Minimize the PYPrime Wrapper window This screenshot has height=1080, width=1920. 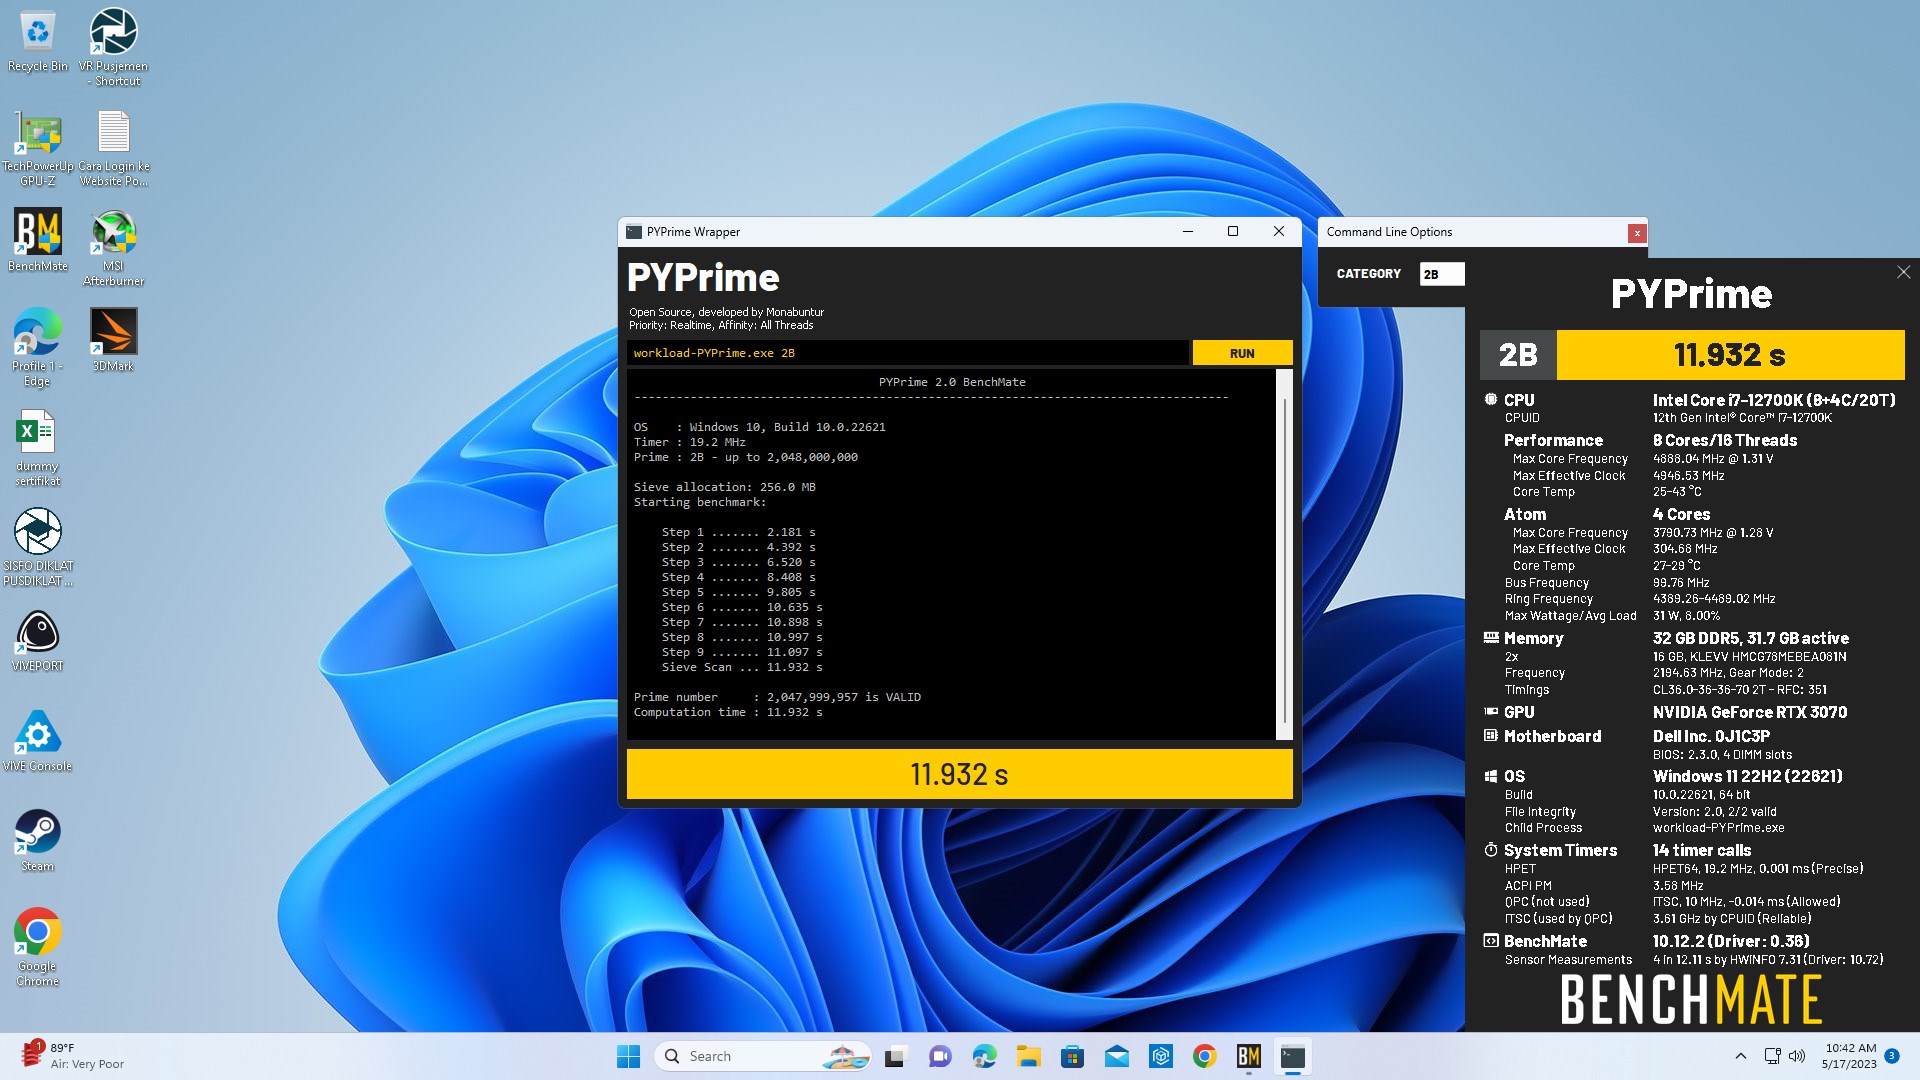point(1188,231)
